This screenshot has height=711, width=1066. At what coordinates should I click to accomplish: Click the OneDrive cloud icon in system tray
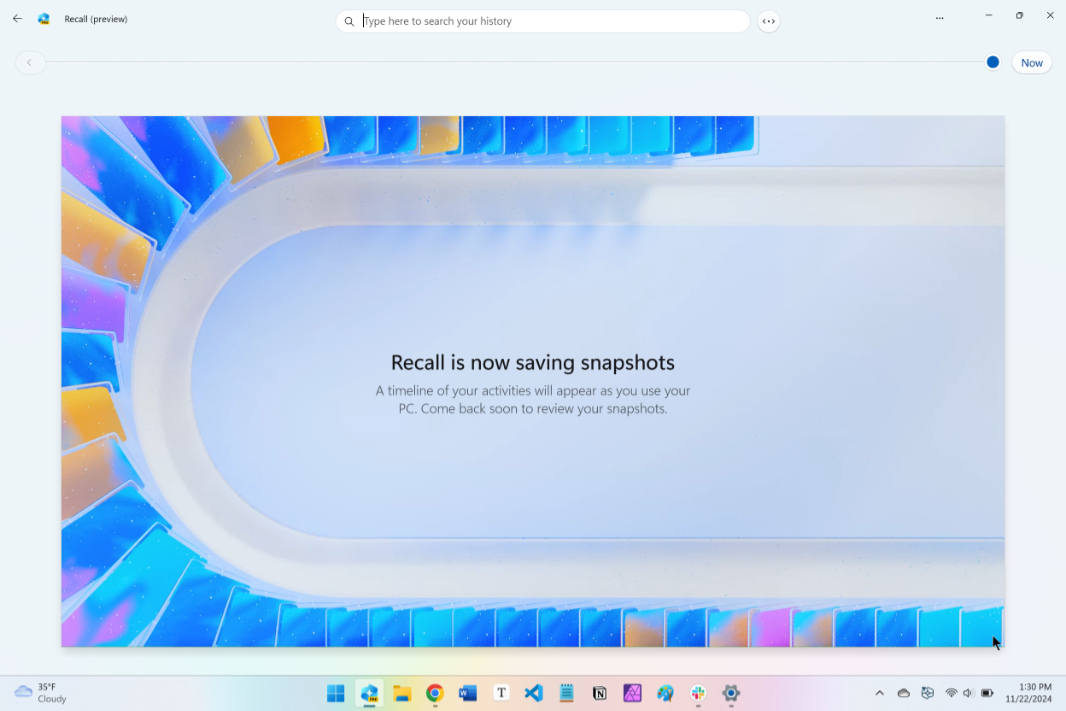(x=903, y=692)
